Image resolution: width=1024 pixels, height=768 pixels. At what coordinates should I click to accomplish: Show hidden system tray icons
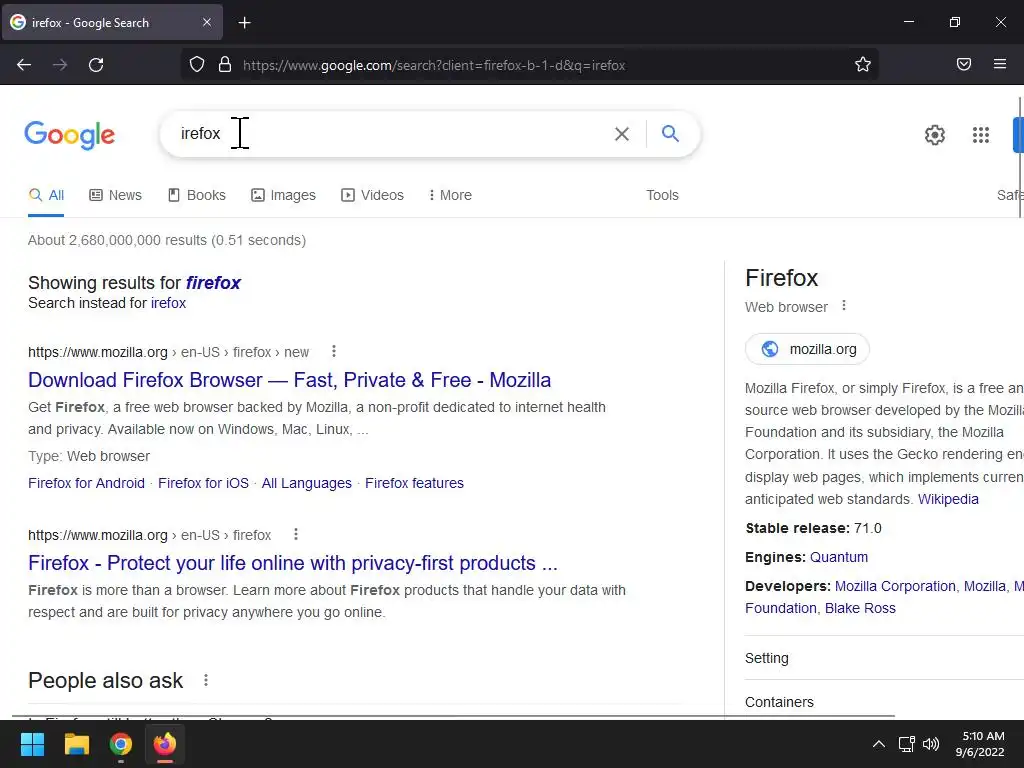pos(879,744)
